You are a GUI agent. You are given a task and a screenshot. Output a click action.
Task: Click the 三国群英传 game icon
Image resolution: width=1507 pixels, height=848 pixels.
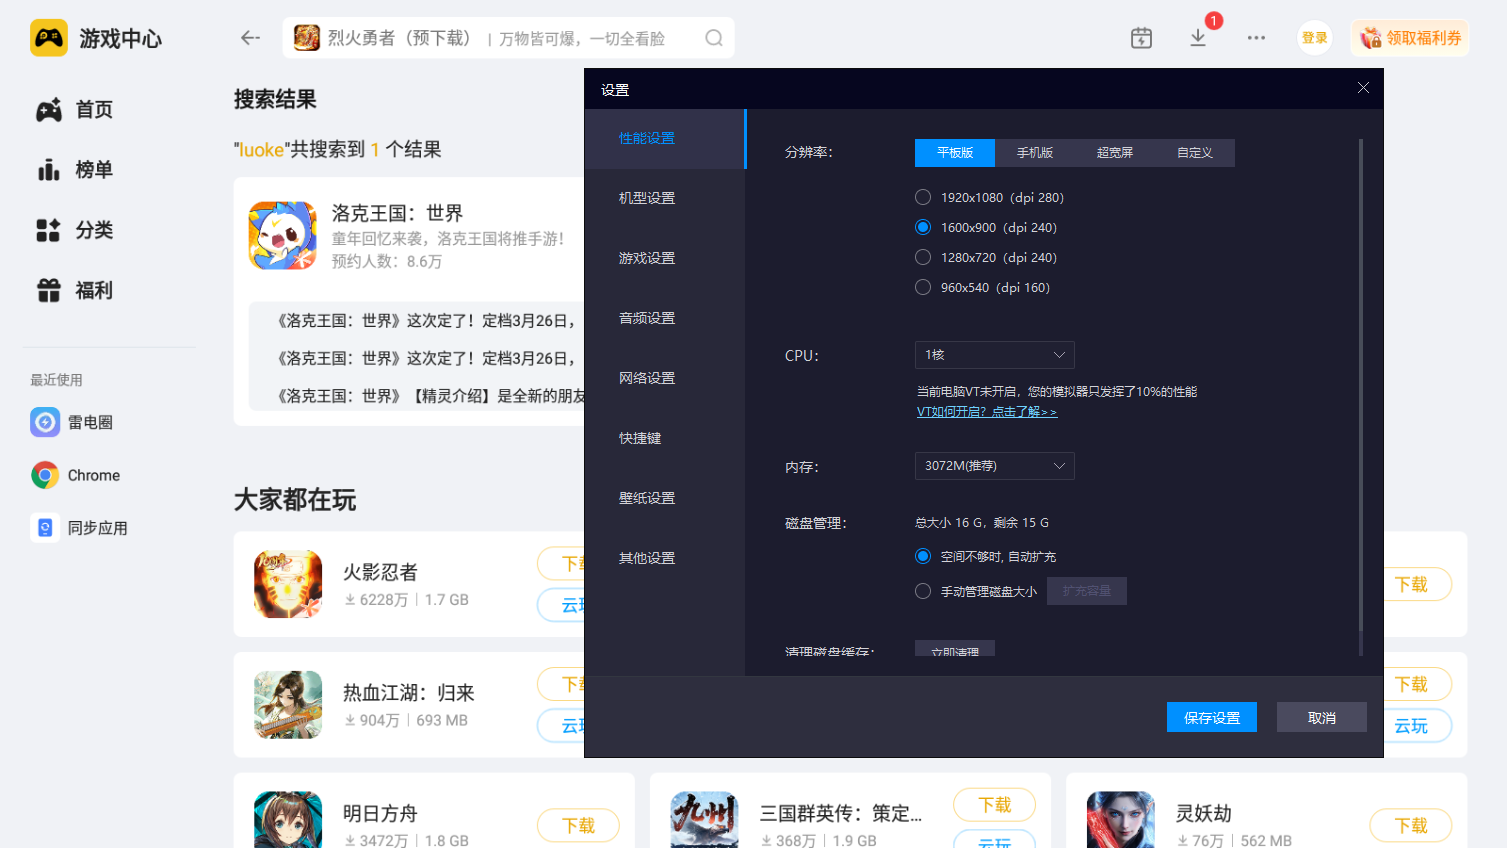[704, 820]
